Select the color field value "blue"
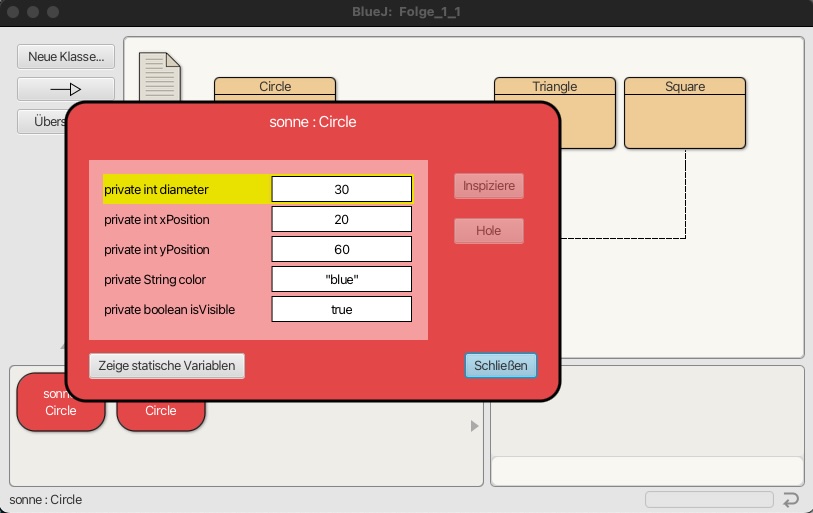The width and height of the screenshot is (813, 513). [341, 279]
